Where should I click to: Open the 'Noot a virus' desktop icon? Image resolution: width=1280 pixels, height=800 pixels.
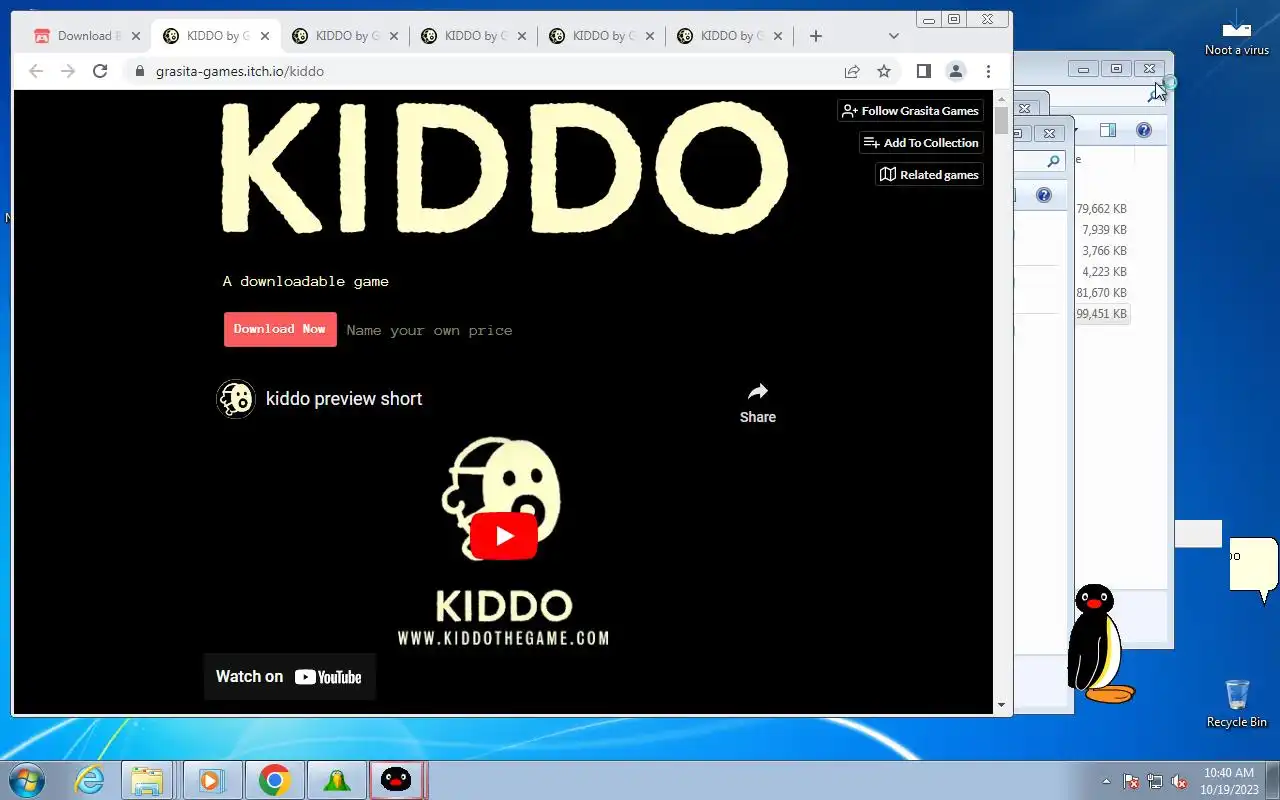(1237, 32)
